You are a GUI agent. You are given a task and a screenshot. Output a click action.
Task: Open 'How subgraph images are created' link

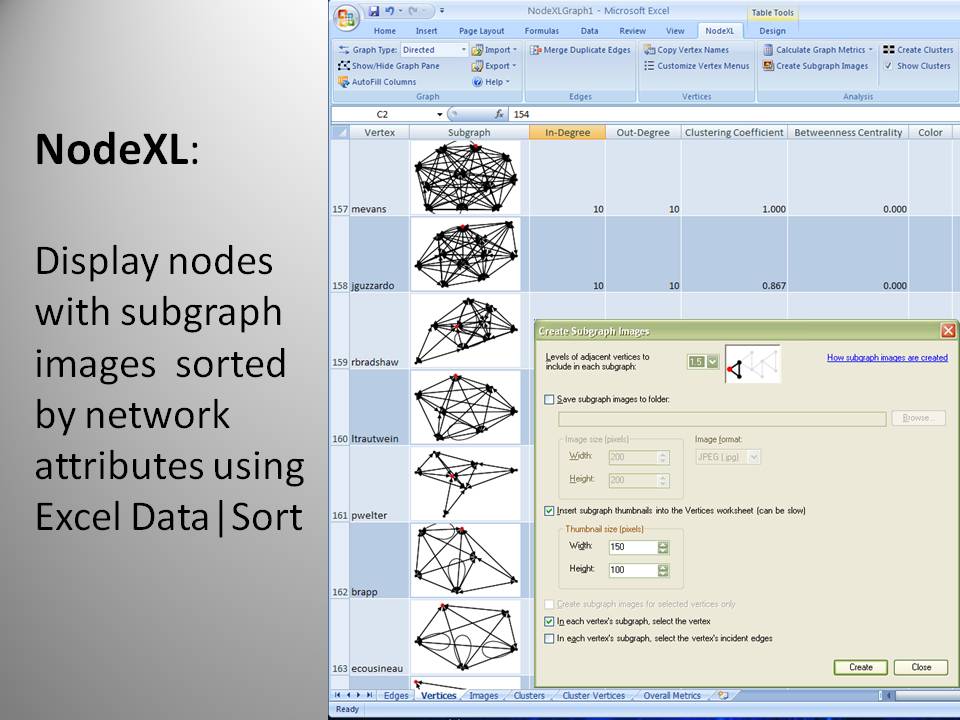887,357
